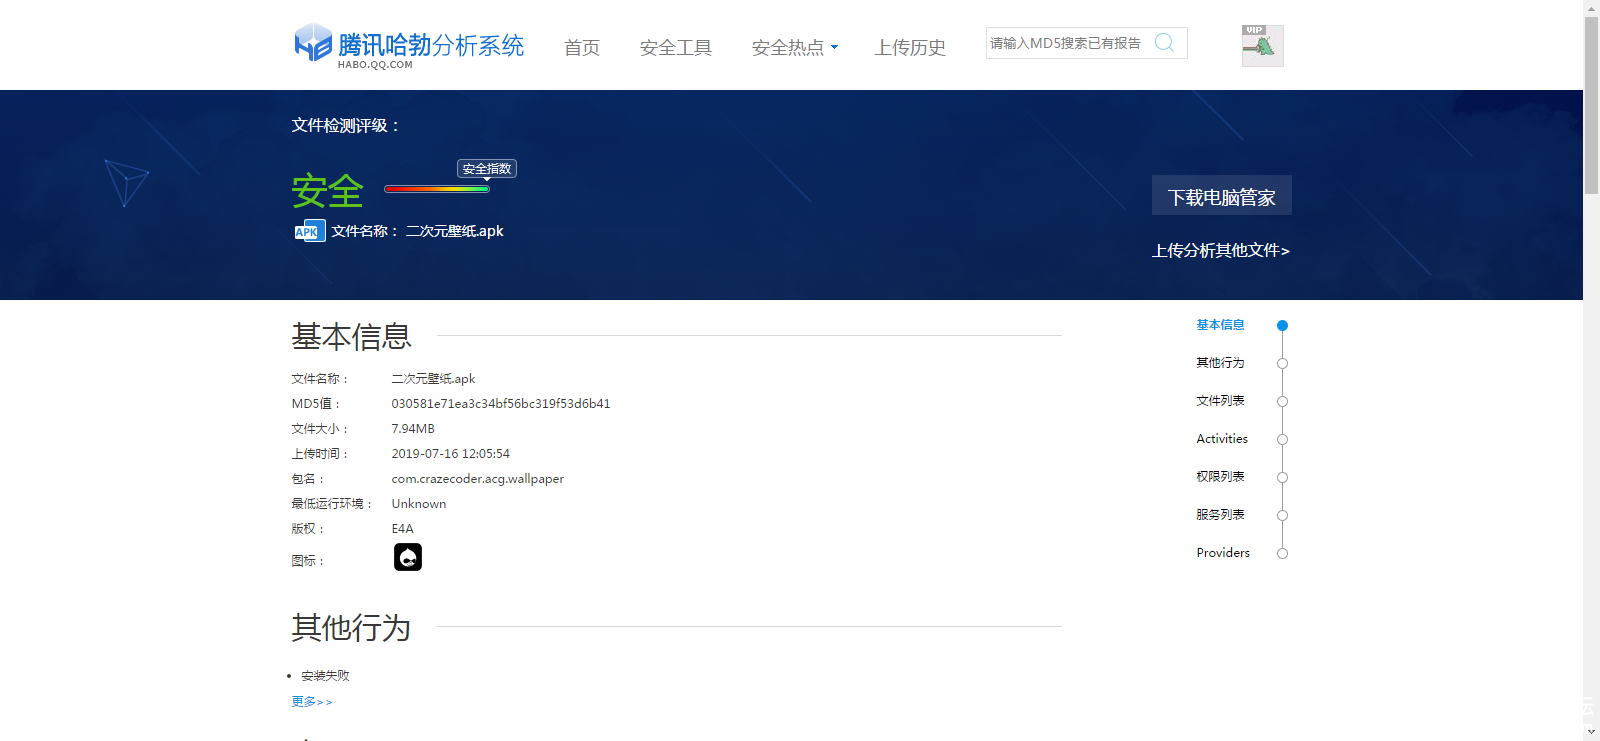Click 上传分析其他文件 link

1220,251
